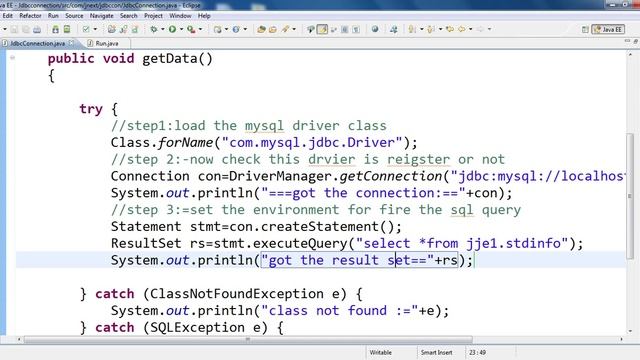Switch to the Java EE perspective button
This screenshot has height=360, width=640.
(608, 29)
